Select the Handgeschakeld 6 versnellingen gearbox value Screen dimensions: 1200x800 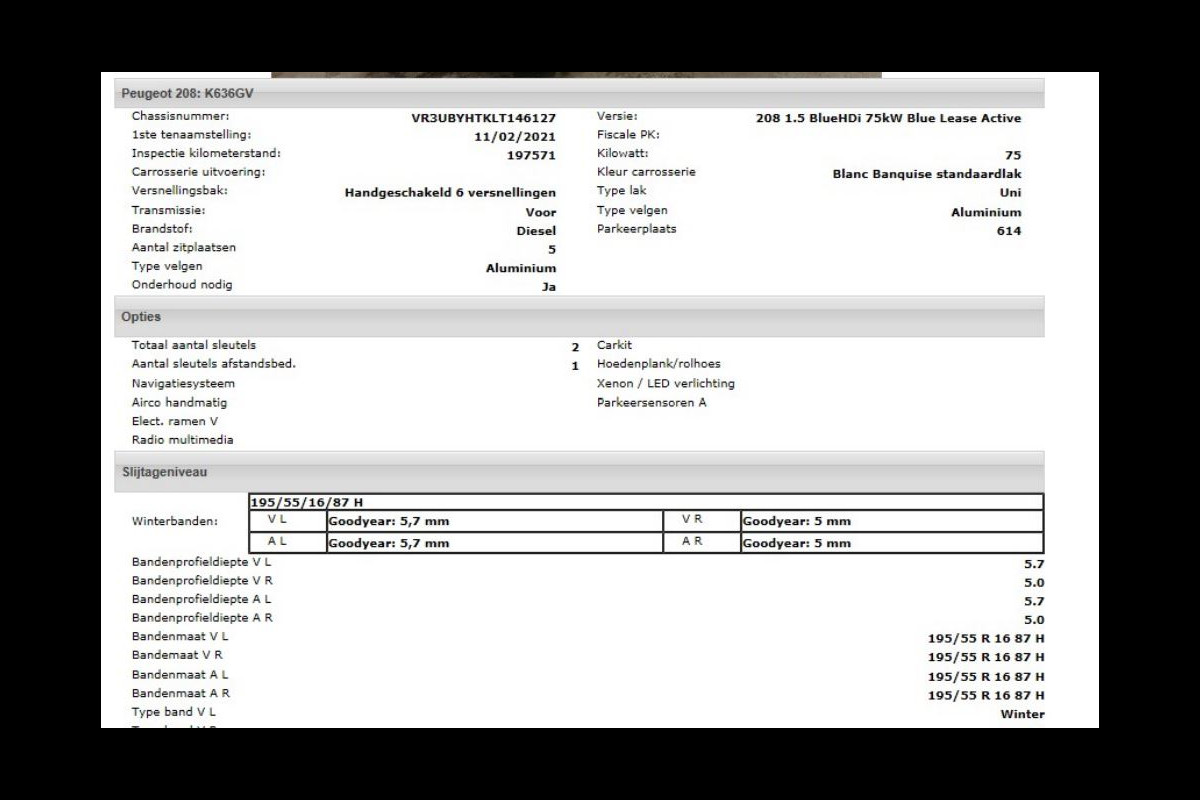pos(450,193)
